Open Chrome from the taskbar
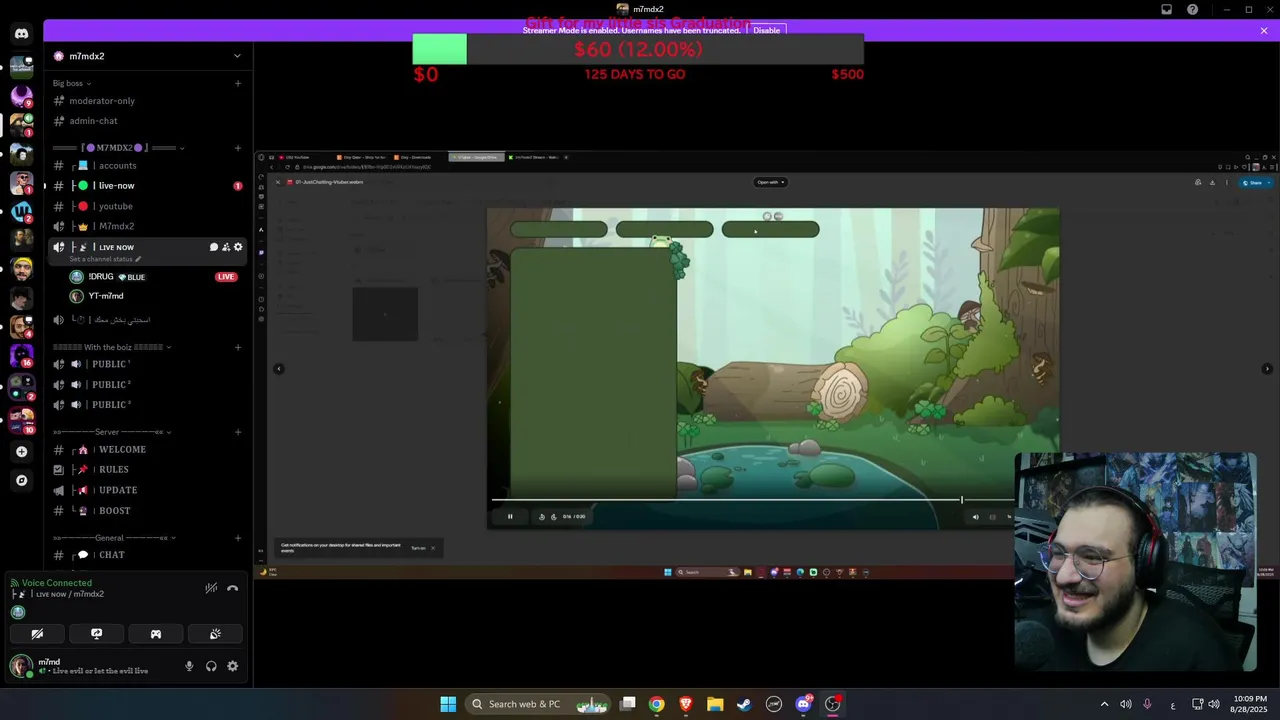The width and height of the screenshot is (1280, 720). [x=656, y=704]
